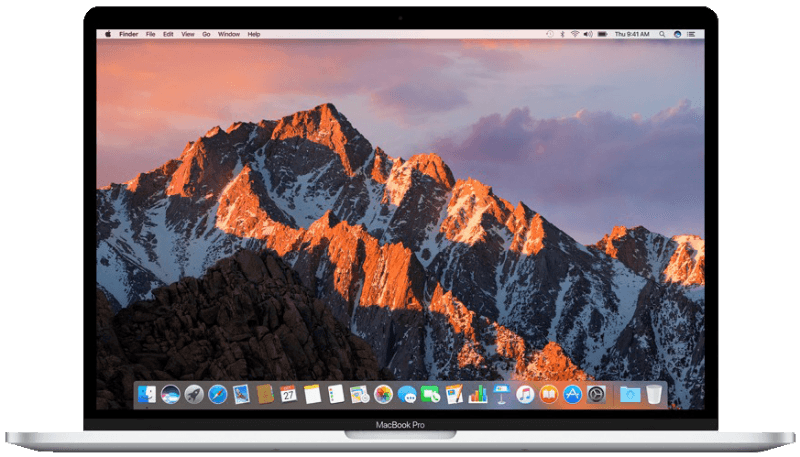
Task: Launch Siri from the Dock
Action: [170, 395]
